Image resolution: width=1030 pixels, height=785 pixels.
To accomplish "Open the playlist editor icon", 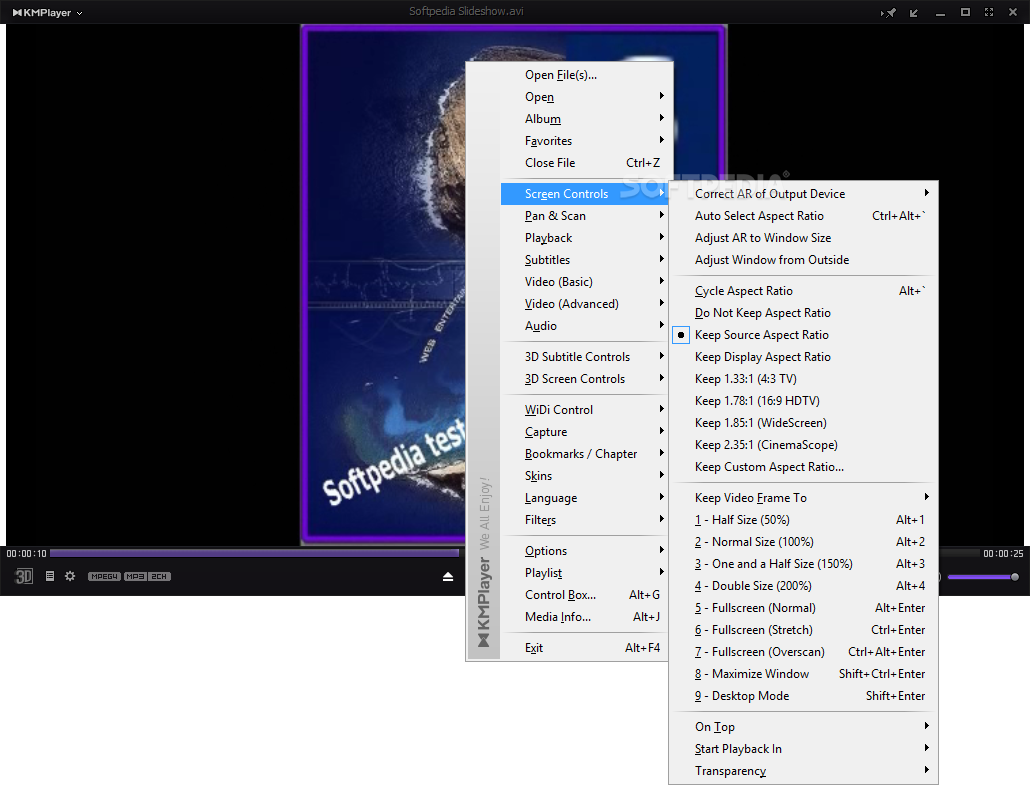I will [50, 576].
